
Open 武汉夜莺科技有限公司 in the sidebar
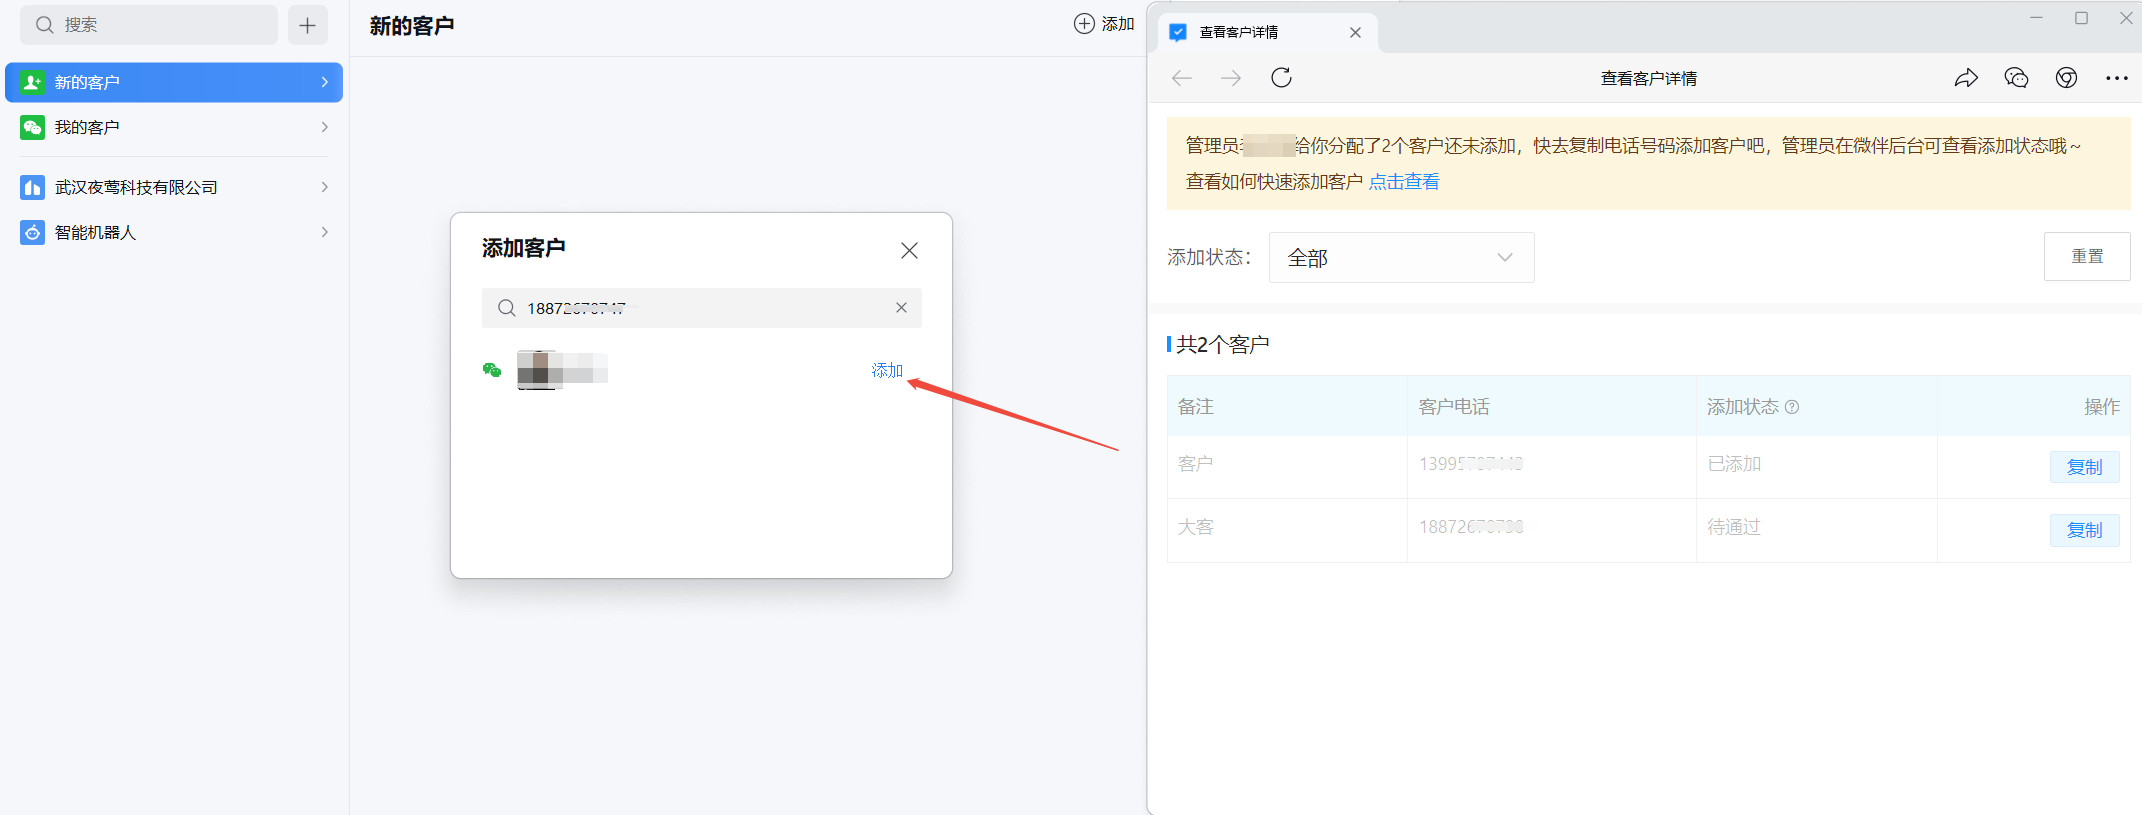coord(174,187)
